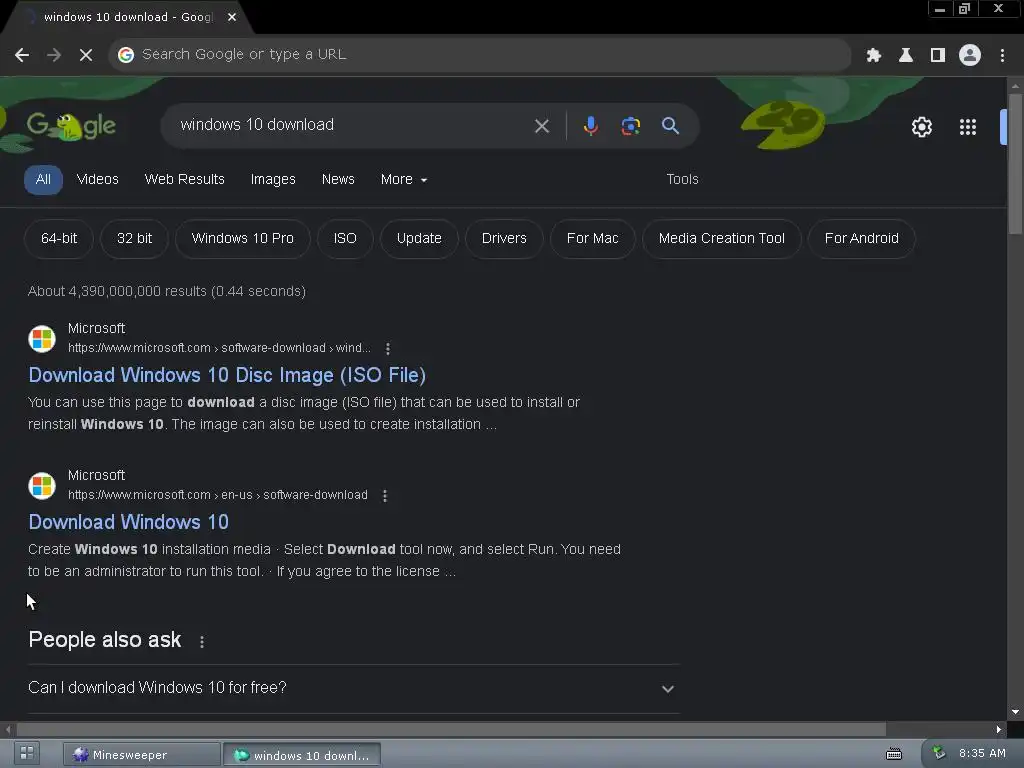Click the doodle lily pad 25 graphic
1024x768 pixels.
(x=784, y=124)
